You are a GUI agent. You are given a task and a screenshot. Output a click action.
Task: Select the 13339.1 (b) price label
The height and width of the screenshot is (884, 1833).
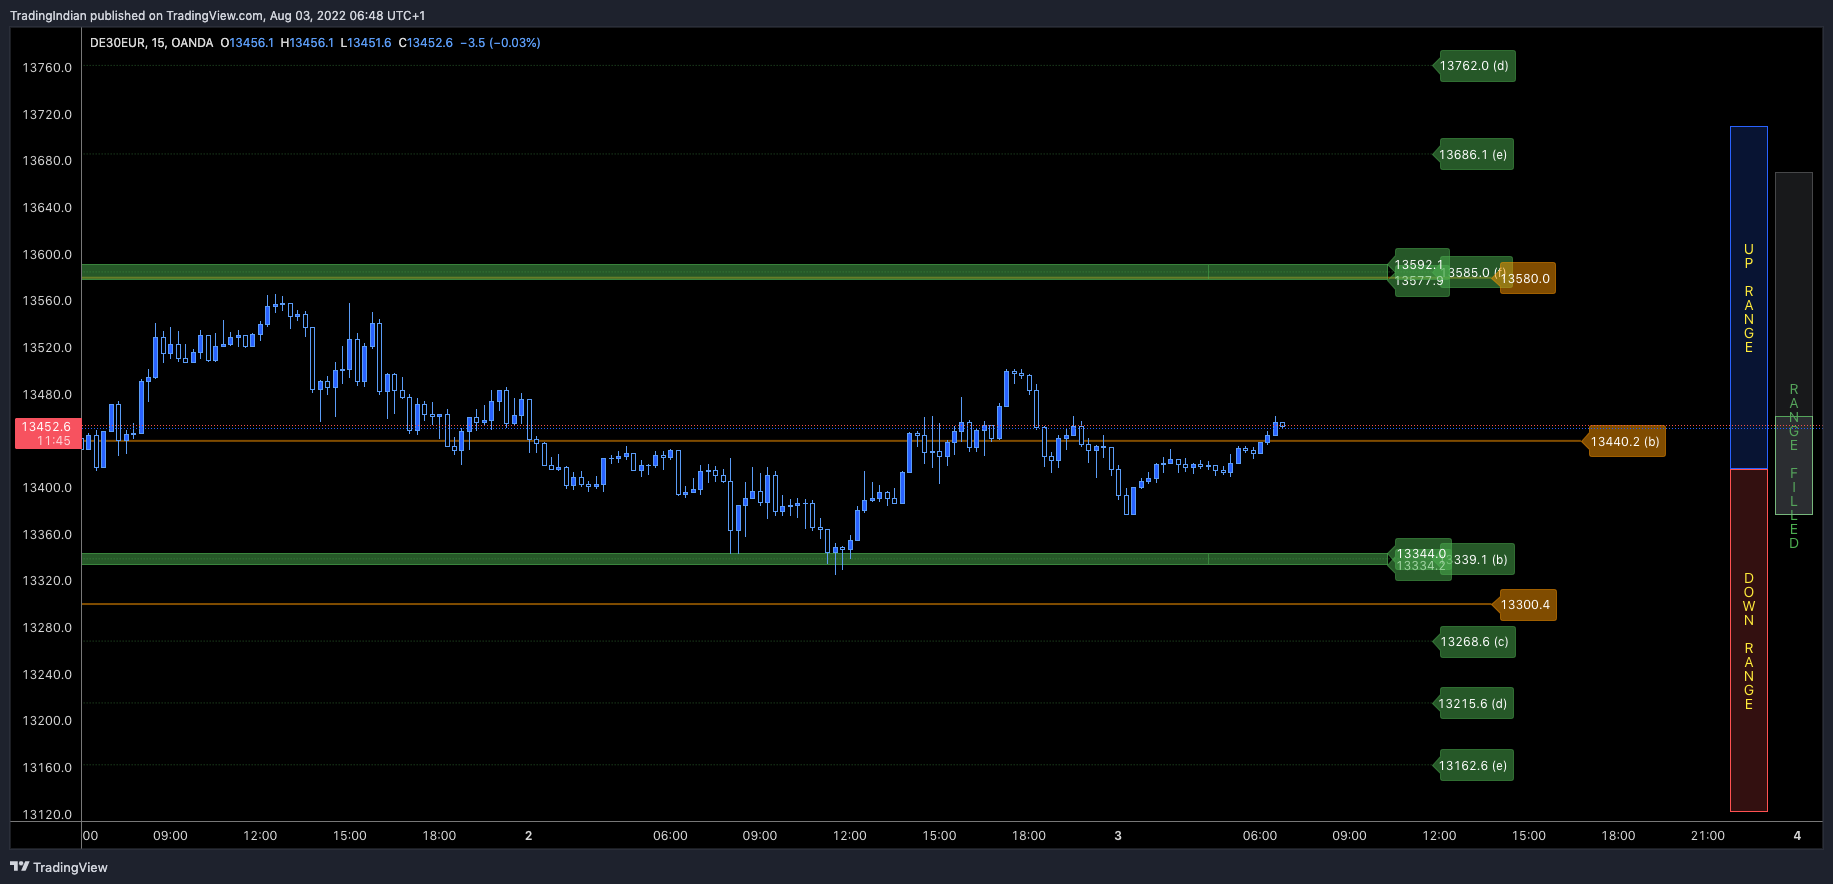pyautogui.click(x=1482, y=560)
